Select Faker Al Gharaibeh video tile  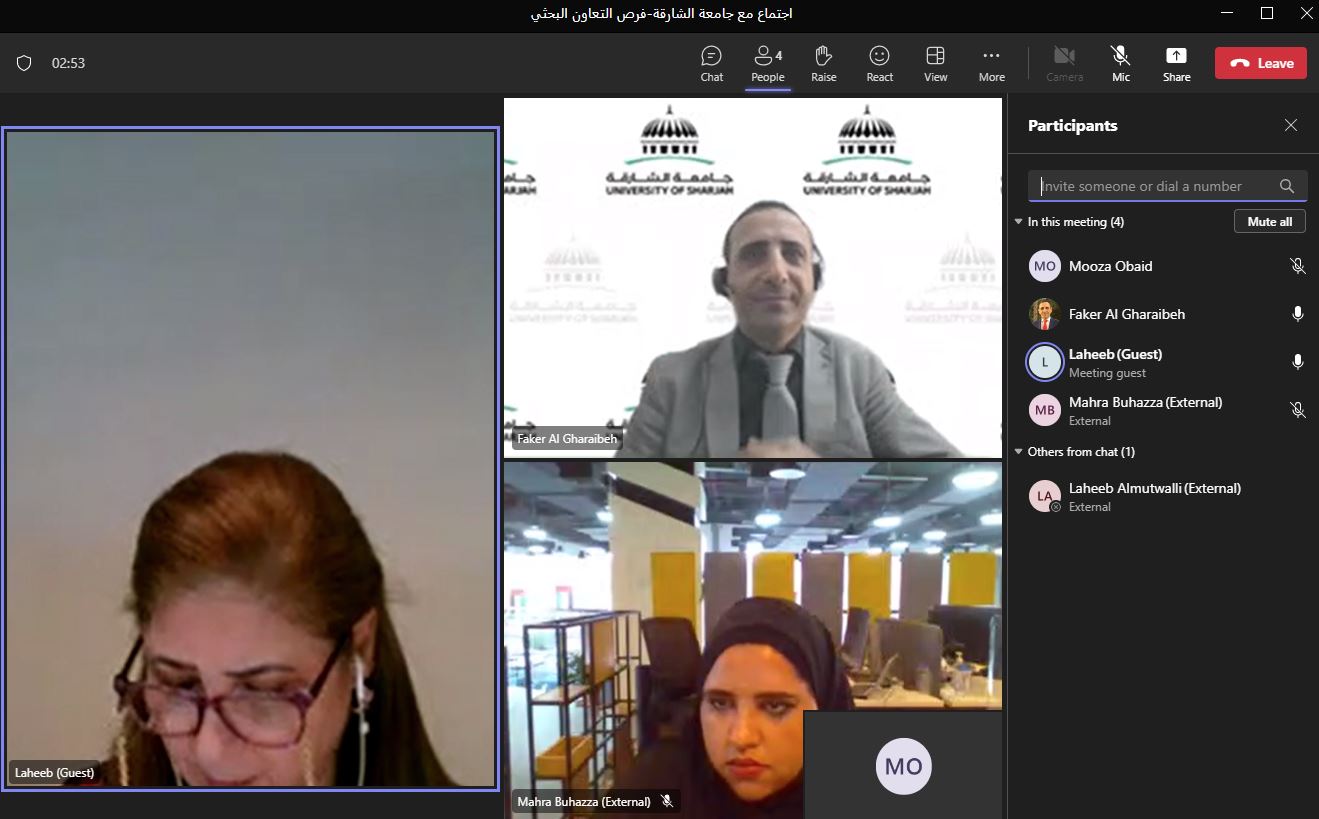pos(752,277)
